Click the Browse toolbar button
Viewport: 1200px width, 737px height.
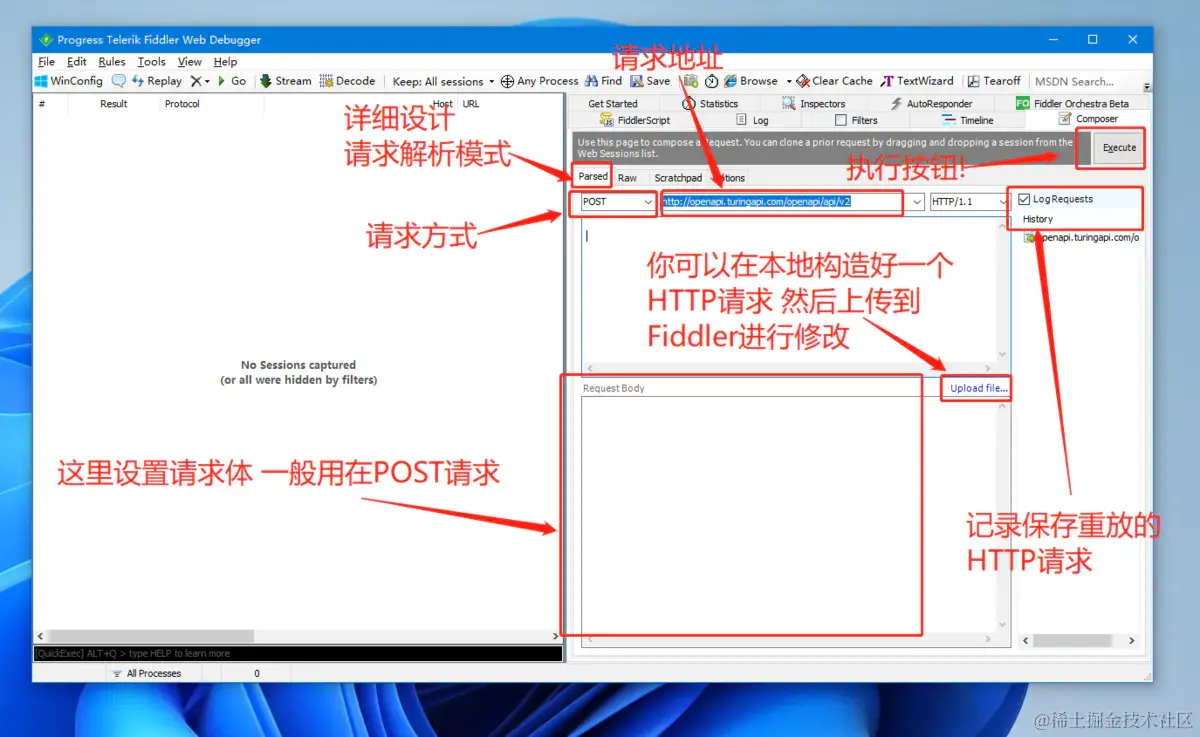pyautogui.click(x=751, y=81)
